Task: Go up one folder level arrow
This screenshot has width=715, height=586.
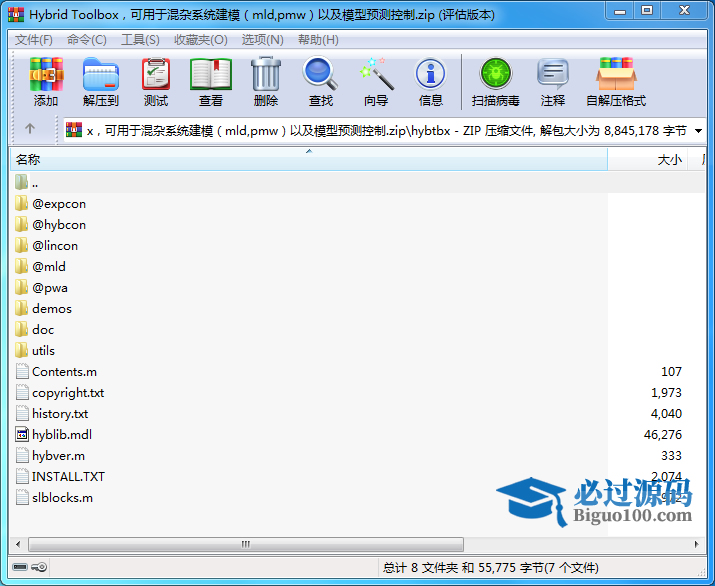Action: 30,129
